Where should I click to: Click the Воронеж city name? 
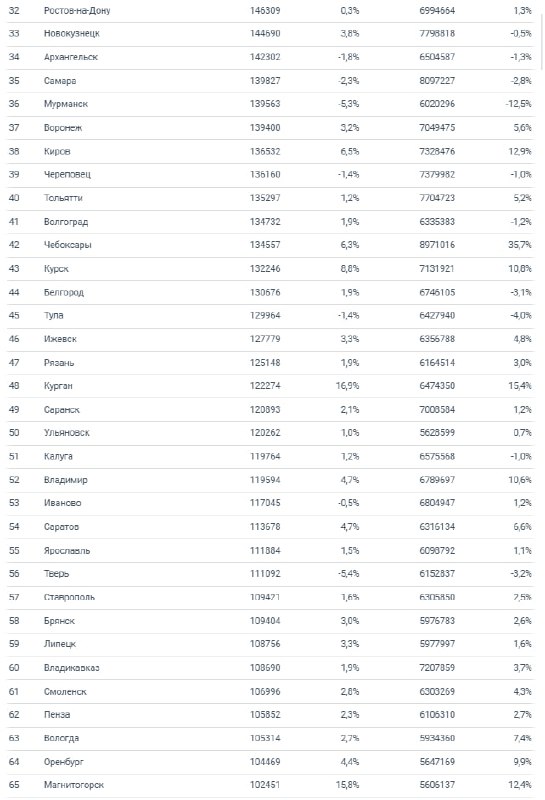pos(63,128)
